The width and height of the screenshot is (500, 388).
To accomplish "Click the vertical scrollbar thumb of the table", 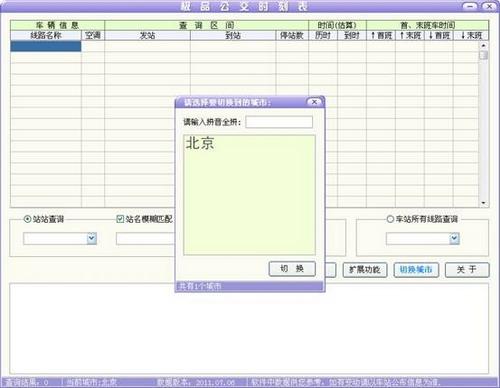I will tap(483, 55).
